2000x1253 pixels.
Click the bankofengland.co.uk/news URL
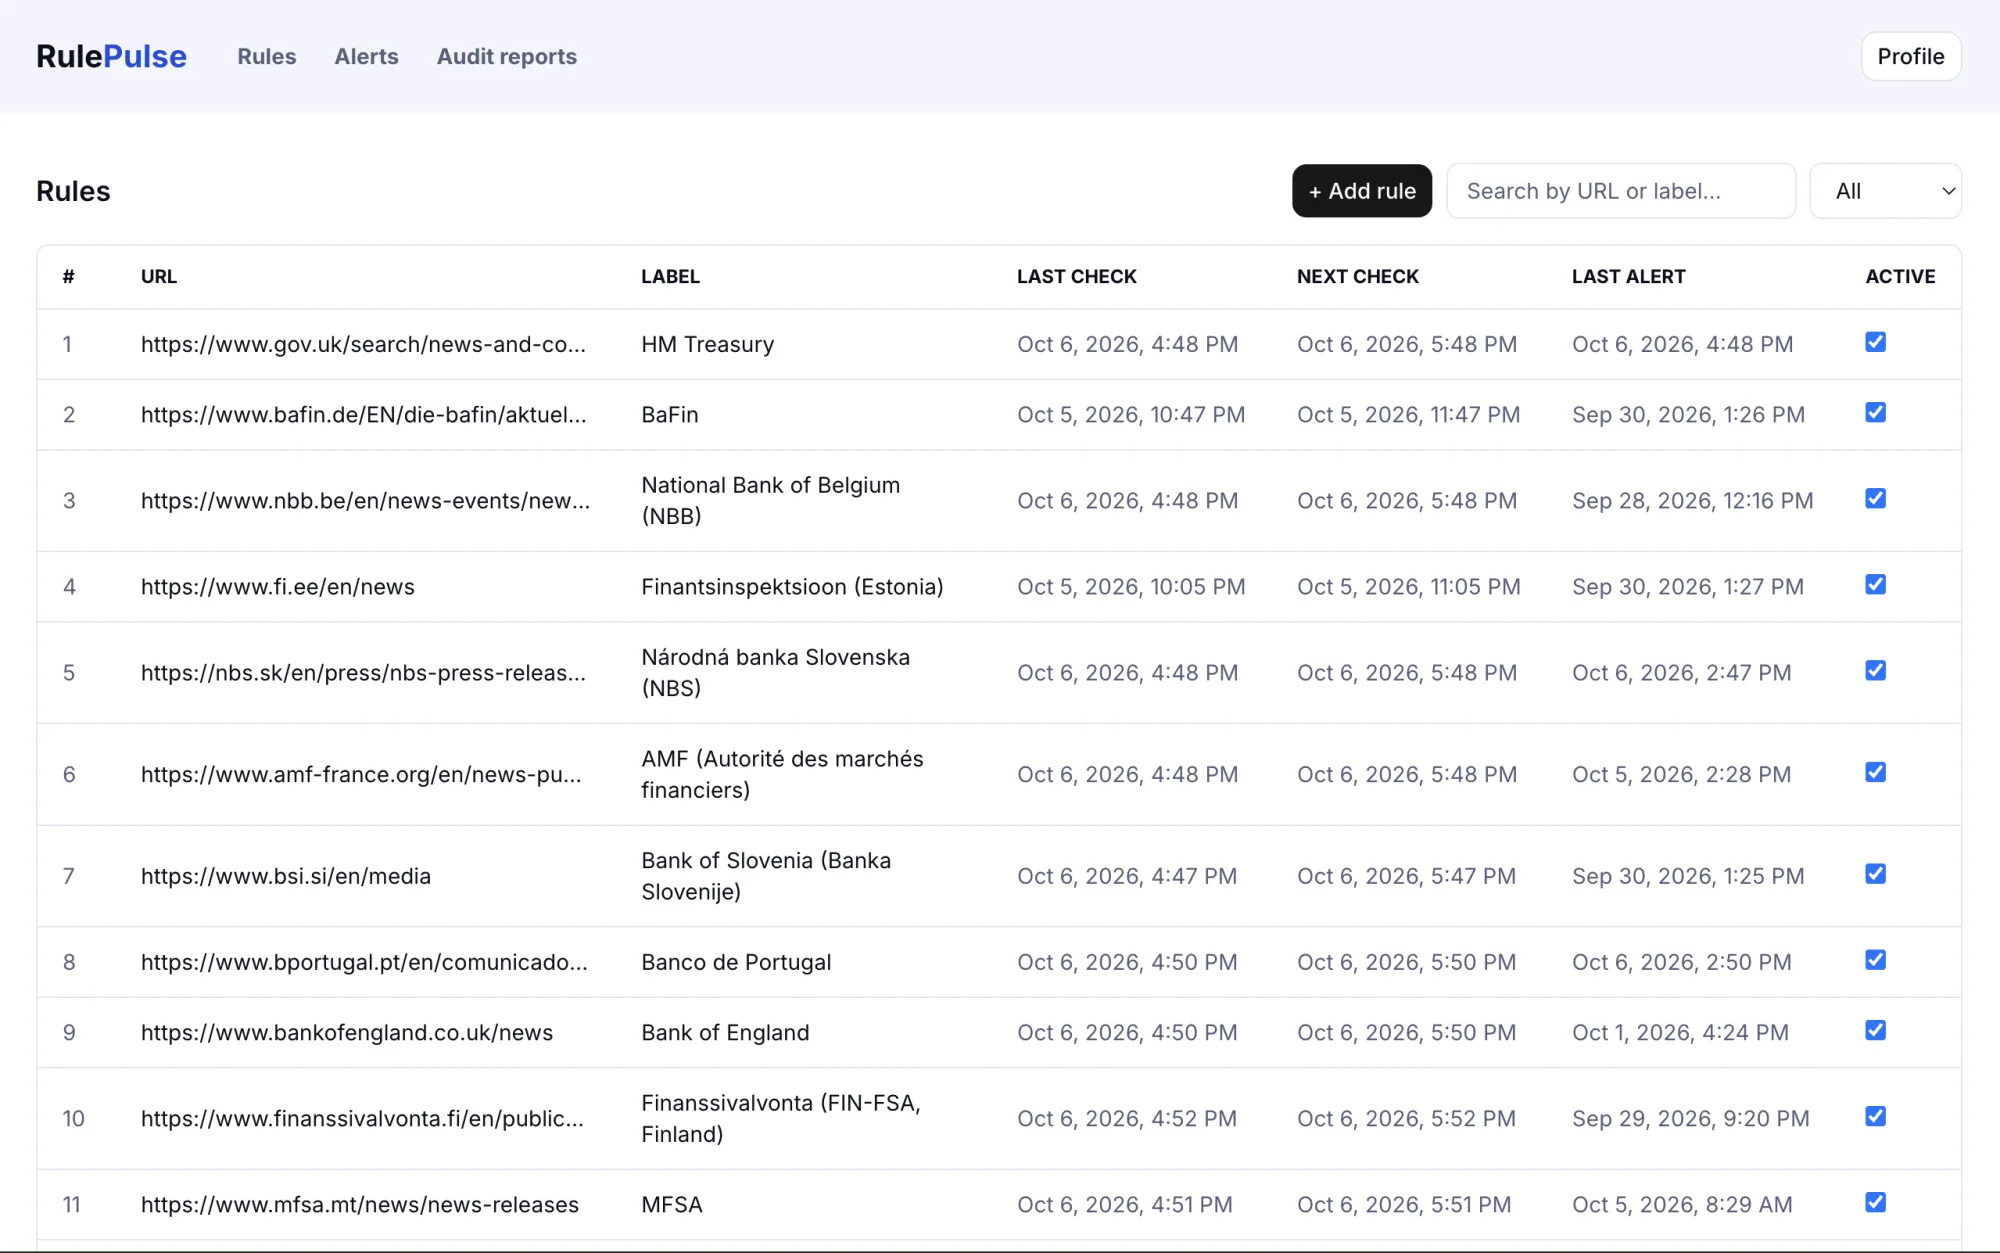click(x=347, y=1032)
